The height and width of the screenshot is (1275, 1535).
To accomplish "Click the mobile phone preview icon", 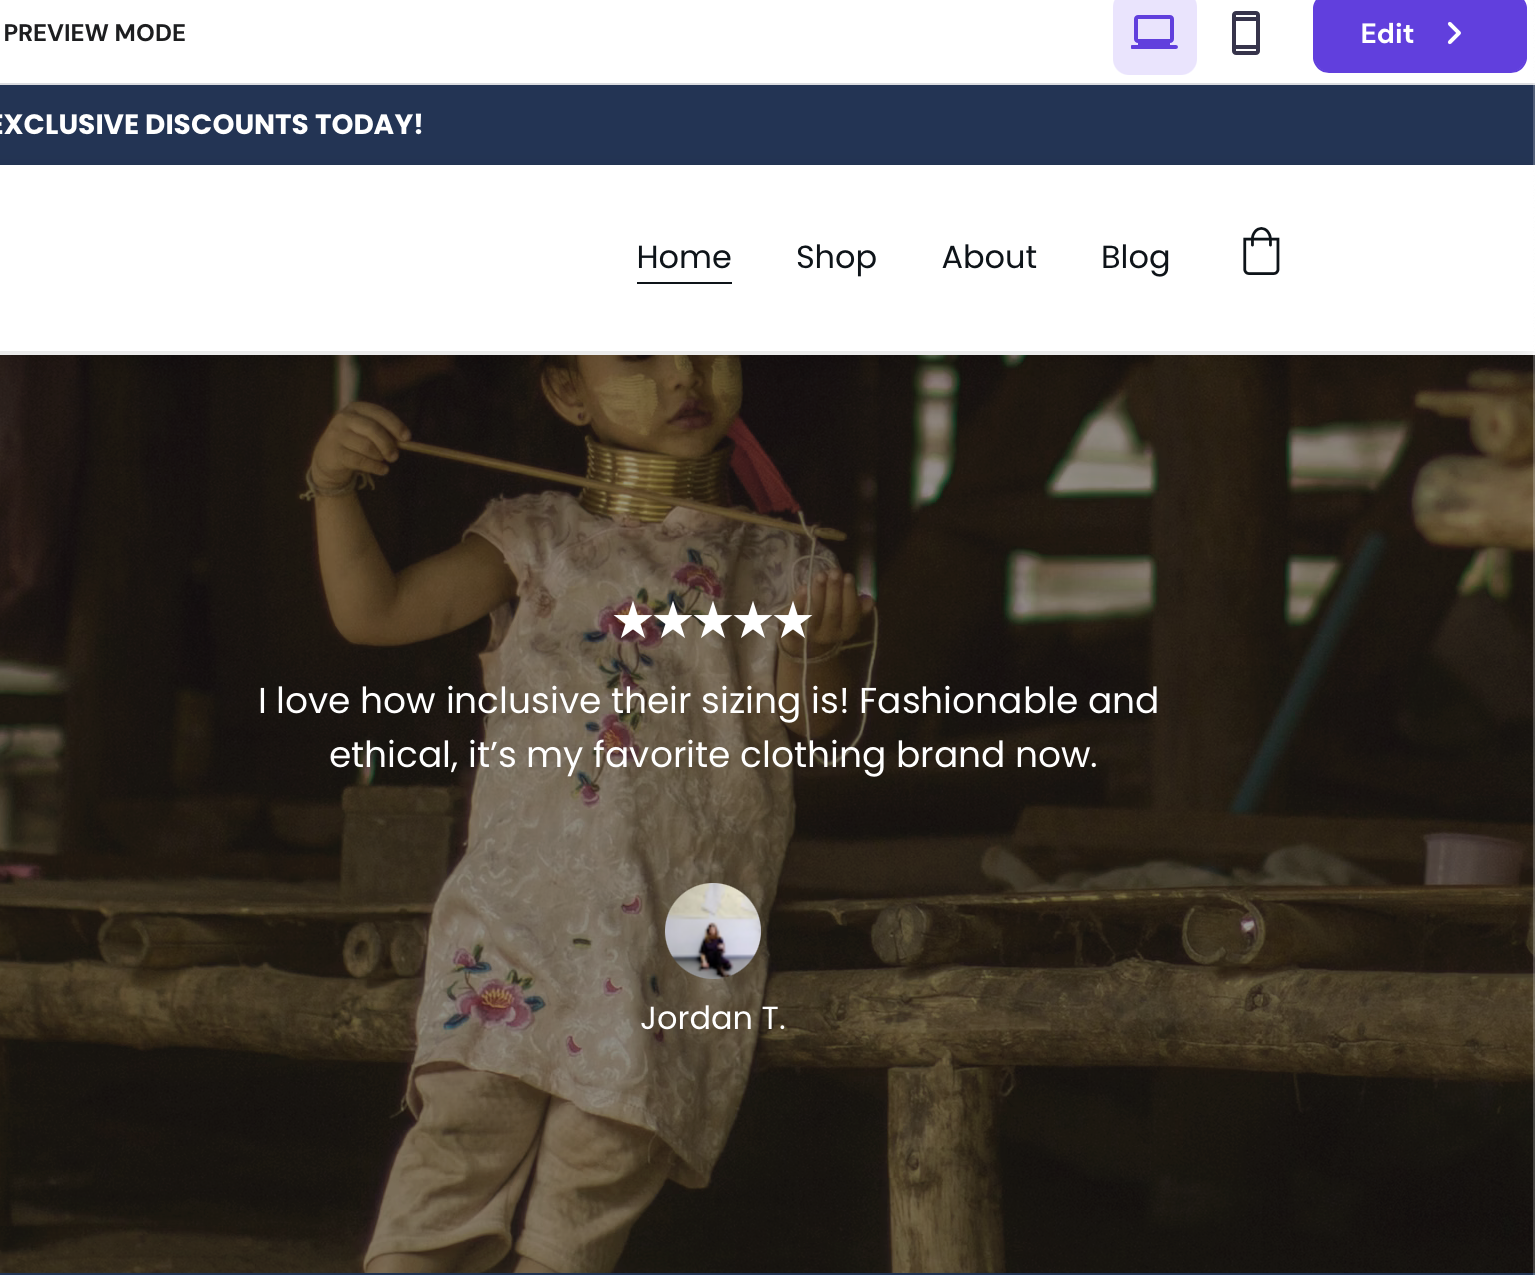I will (x=1245, y=33).
